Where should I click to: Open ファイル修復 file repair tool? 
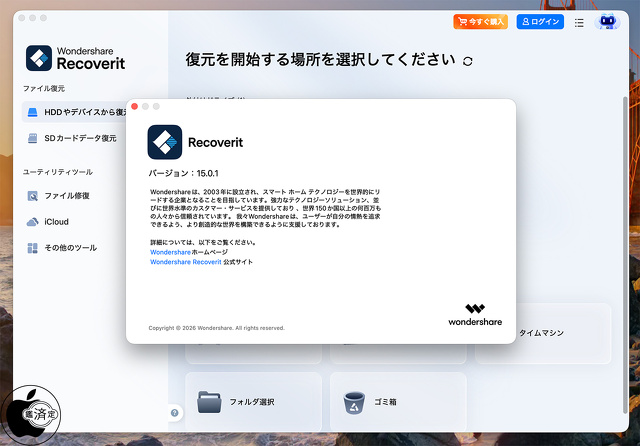[58, 196]
